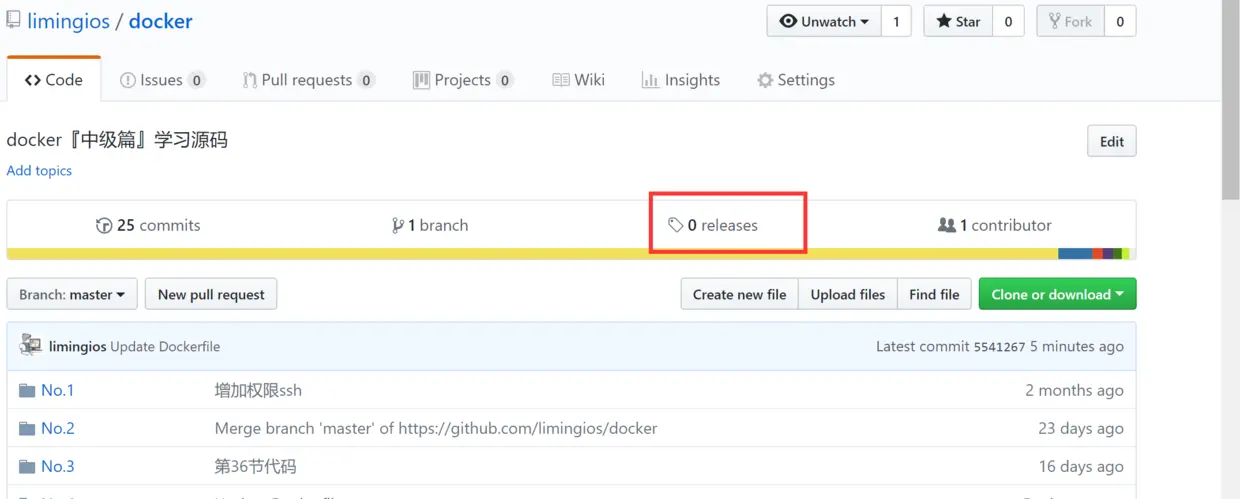Click the repository book icon beside limingios
The image size is (1240, 499).
coord(13,20)
